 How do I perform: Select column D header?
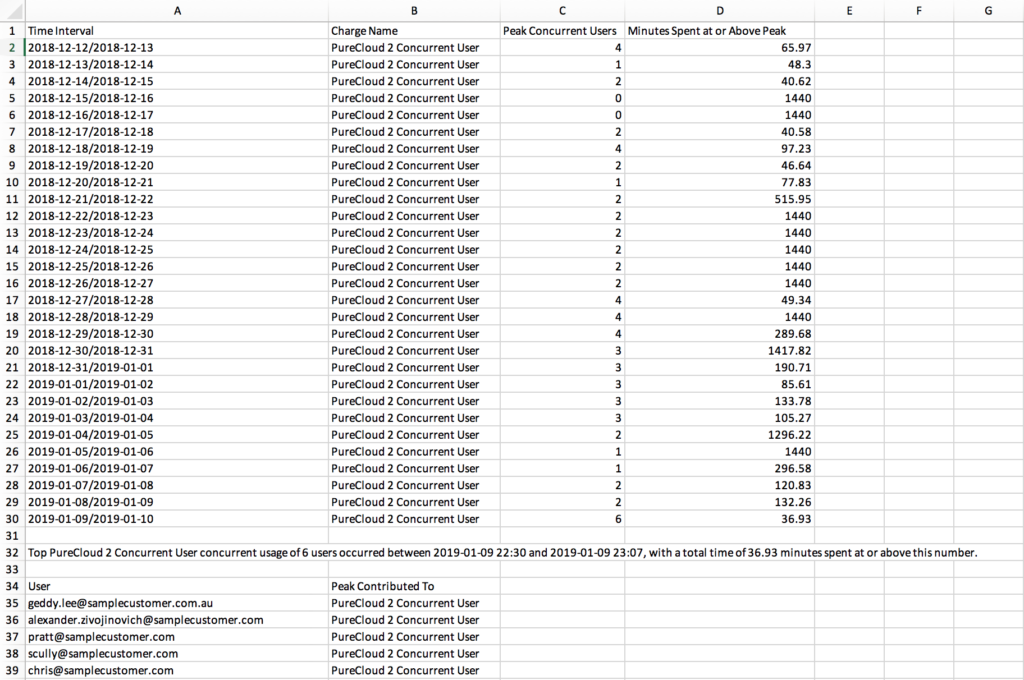pos(720,10)
